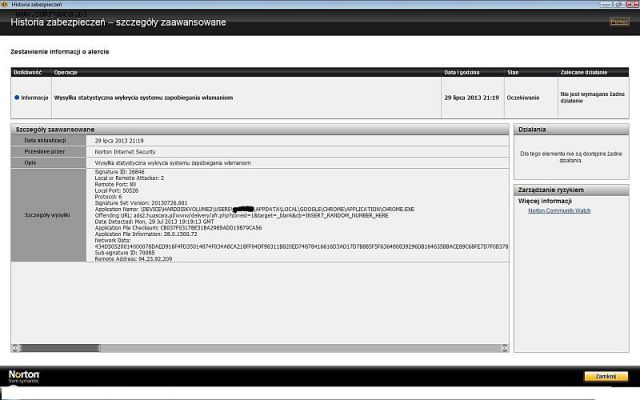Click the Szczegóły zaawansowane panel header
Image resolution: width=640 pixels, height=400 pixels.
[x=260, y=129]
